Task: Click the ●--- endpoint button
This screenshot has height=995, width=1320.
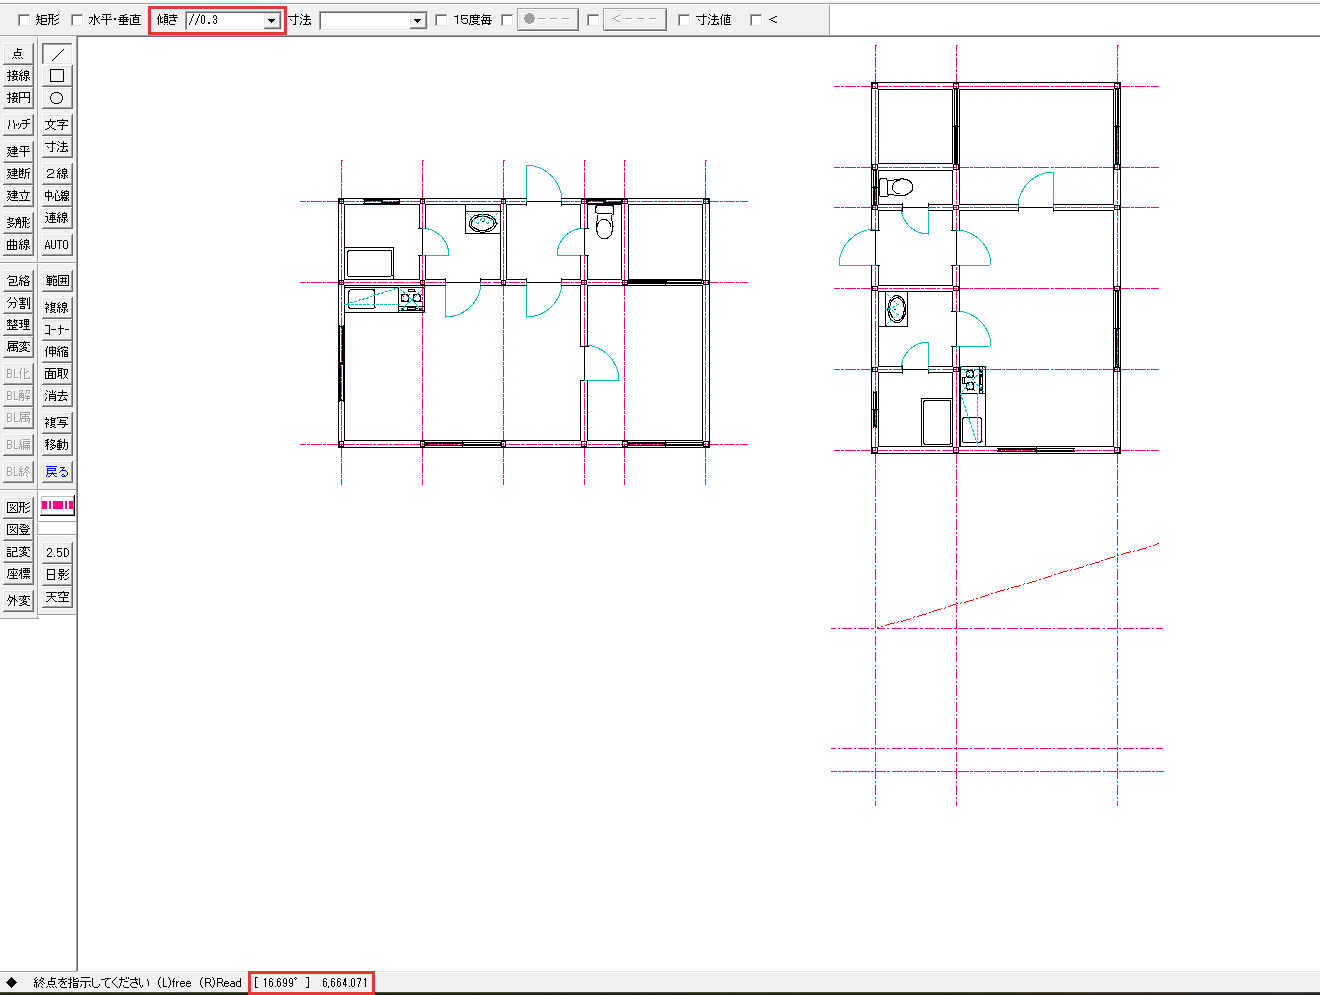Action: [x=548, y=20]
